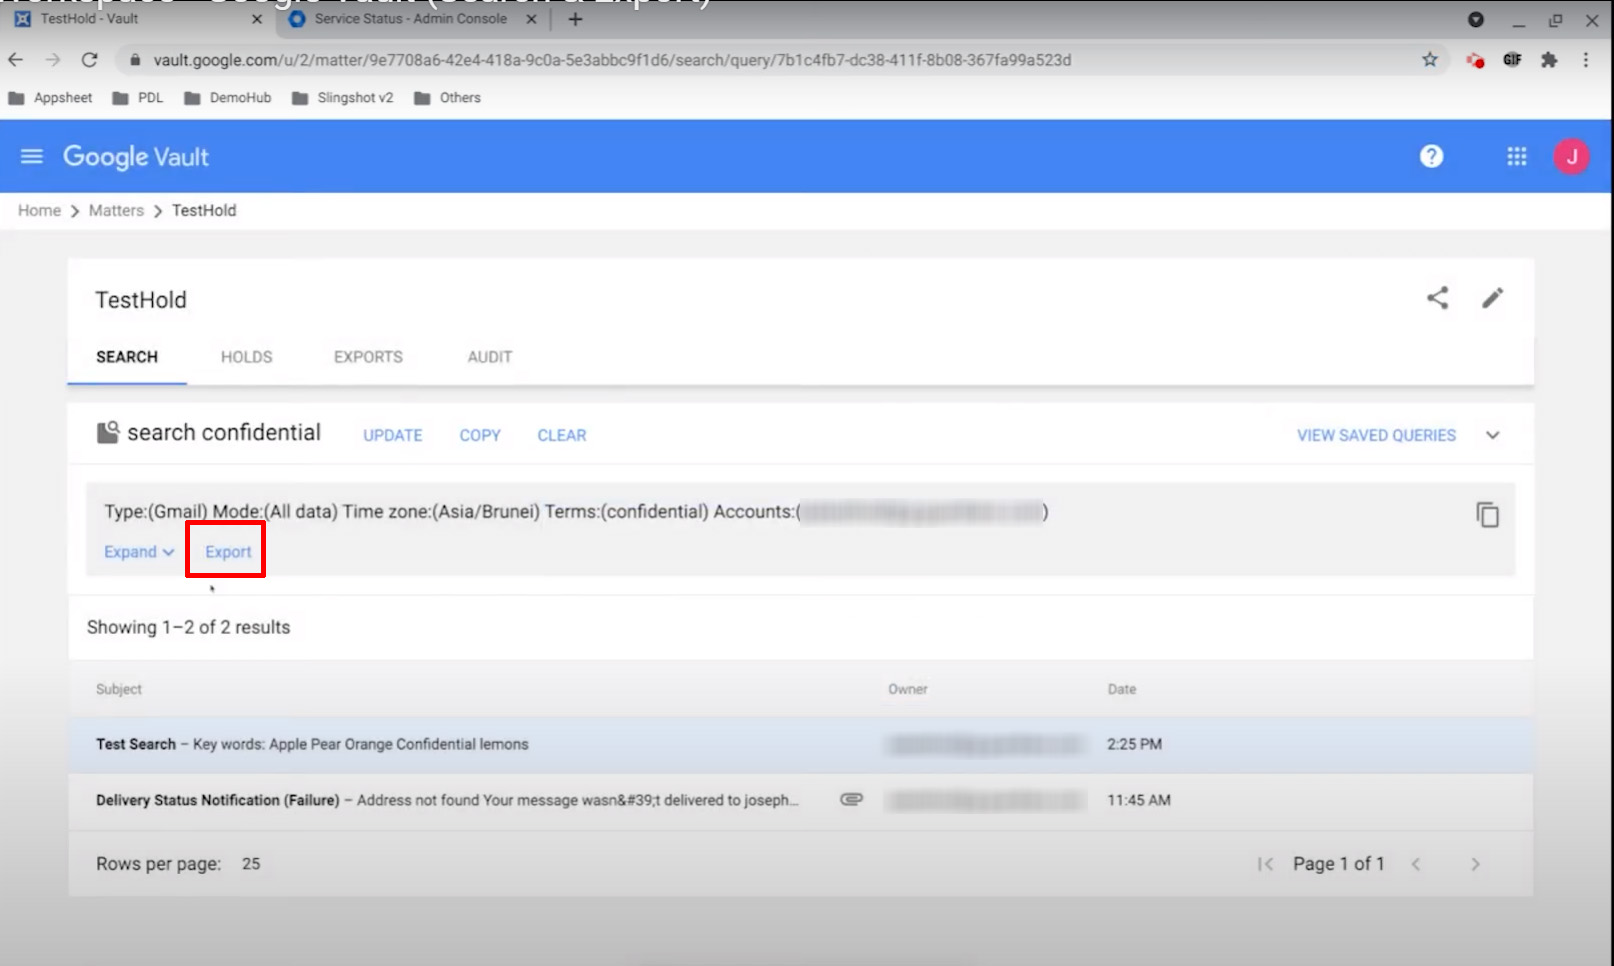
Task: Reload the Vault page
Action: [89, 60]
